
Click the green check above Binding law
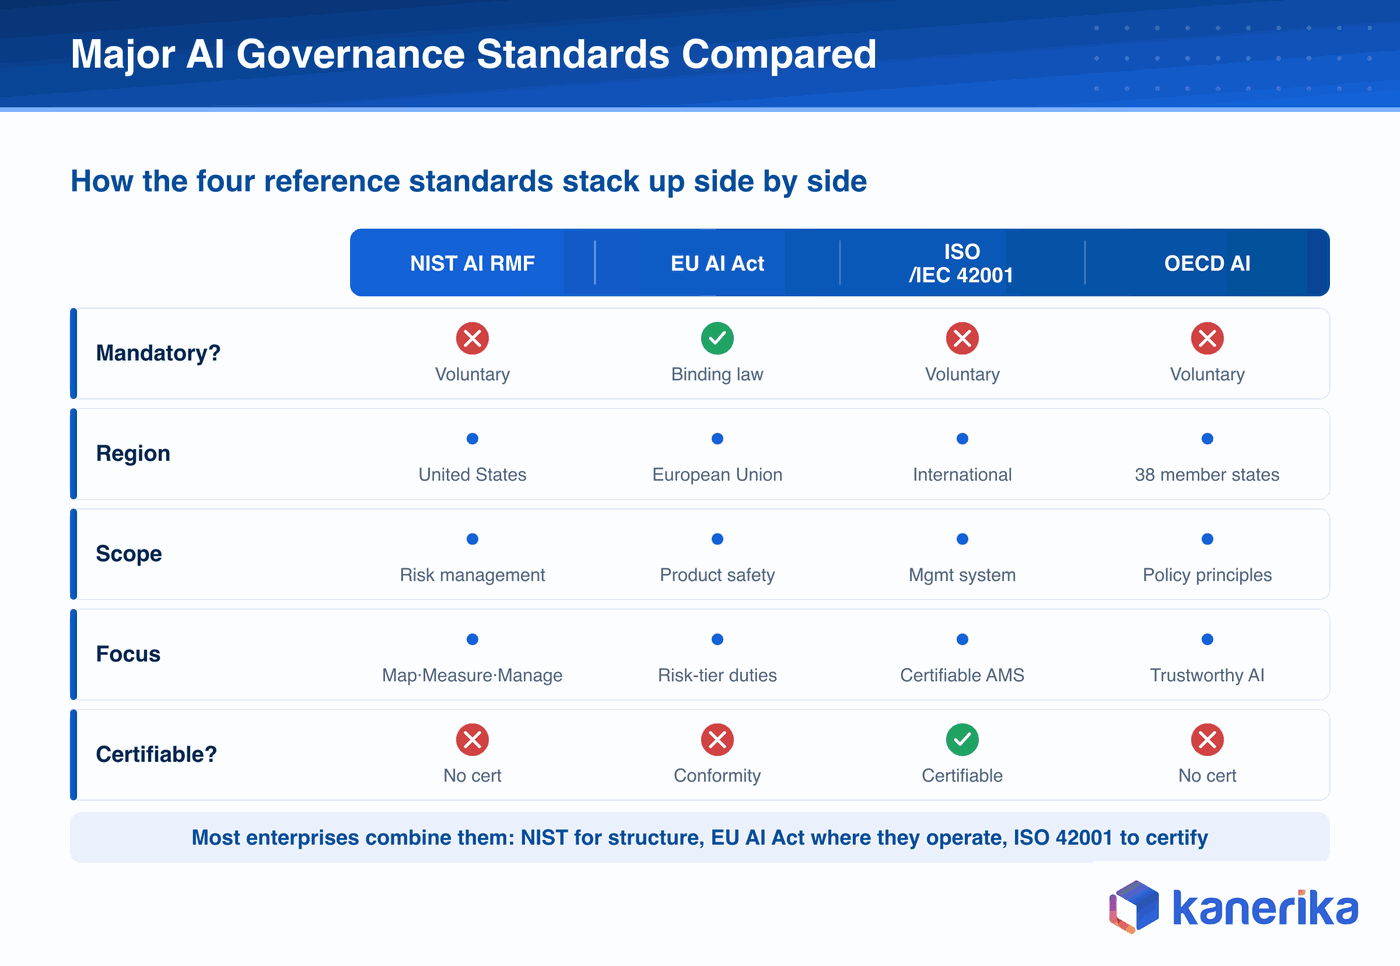click(717, 338)
